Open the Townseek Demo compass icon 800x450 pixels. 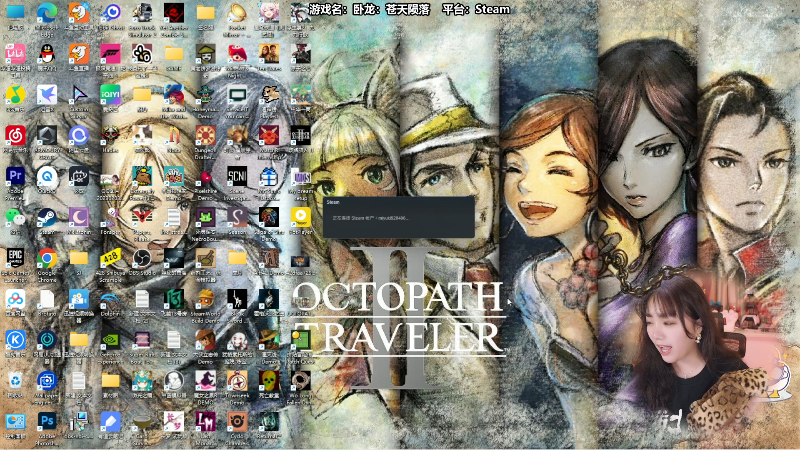click(237, 381)
